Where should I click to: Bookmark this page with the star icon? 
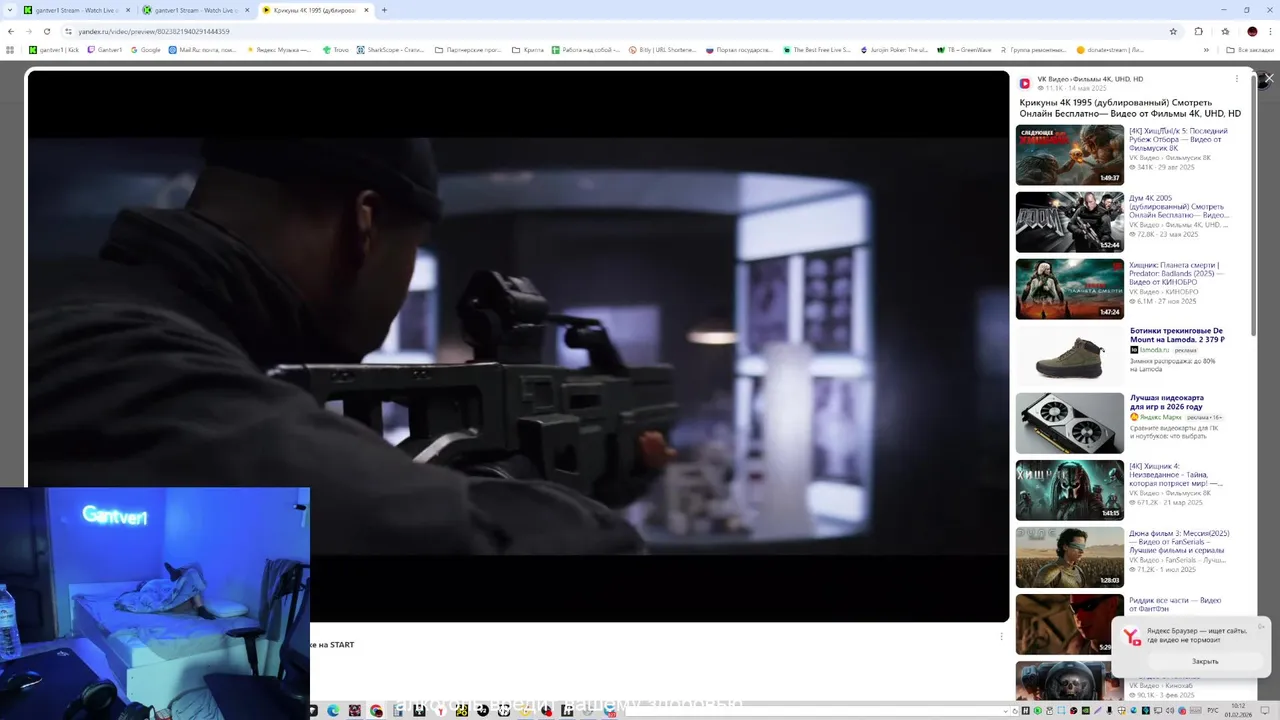(1173, 31)
